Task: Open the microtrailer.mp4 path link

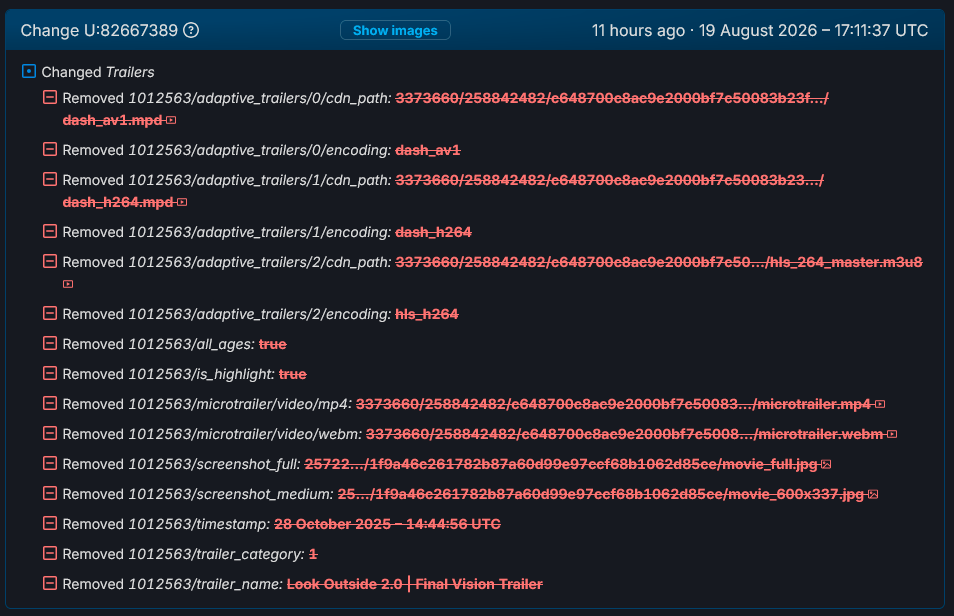Action: 613,404
